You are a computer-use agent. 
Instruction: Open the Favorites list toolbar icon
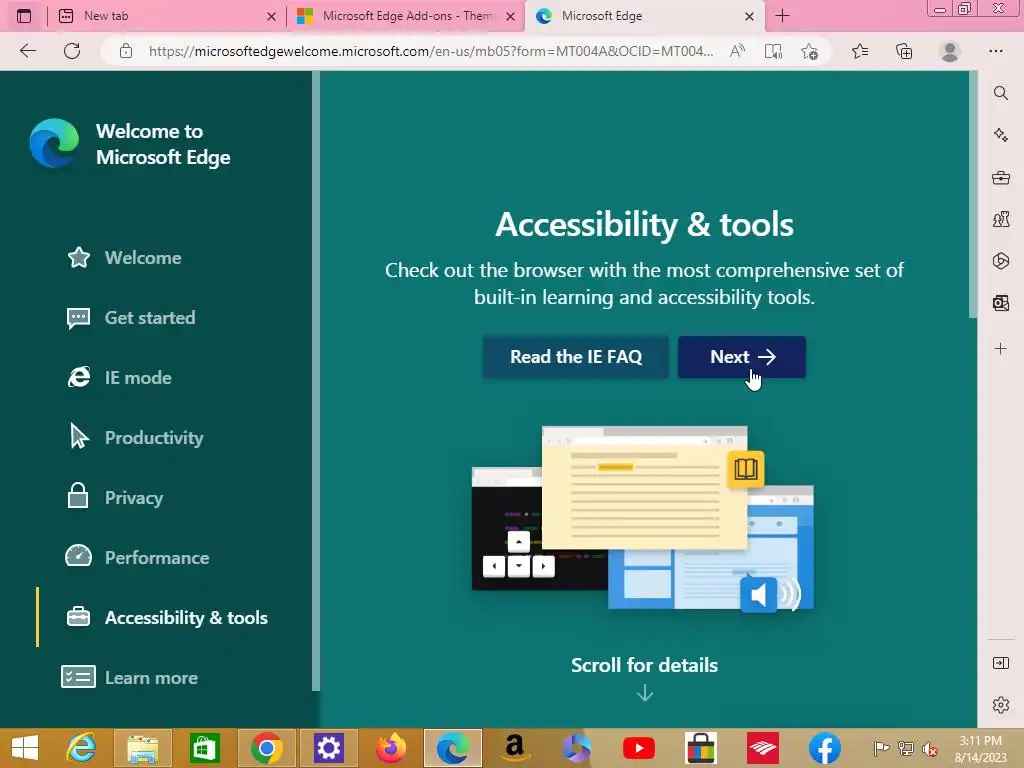860,51
